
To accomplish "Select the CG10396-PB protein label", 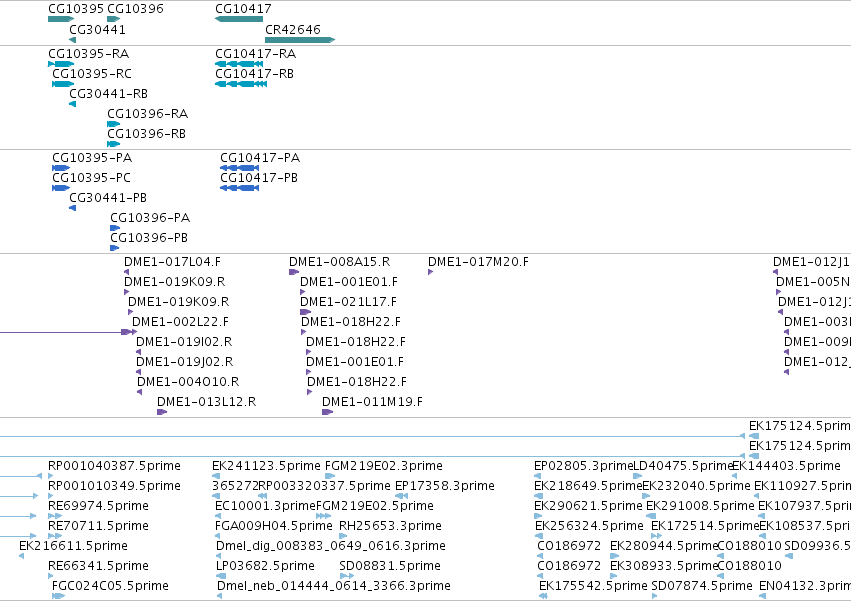I will (149, 238).
